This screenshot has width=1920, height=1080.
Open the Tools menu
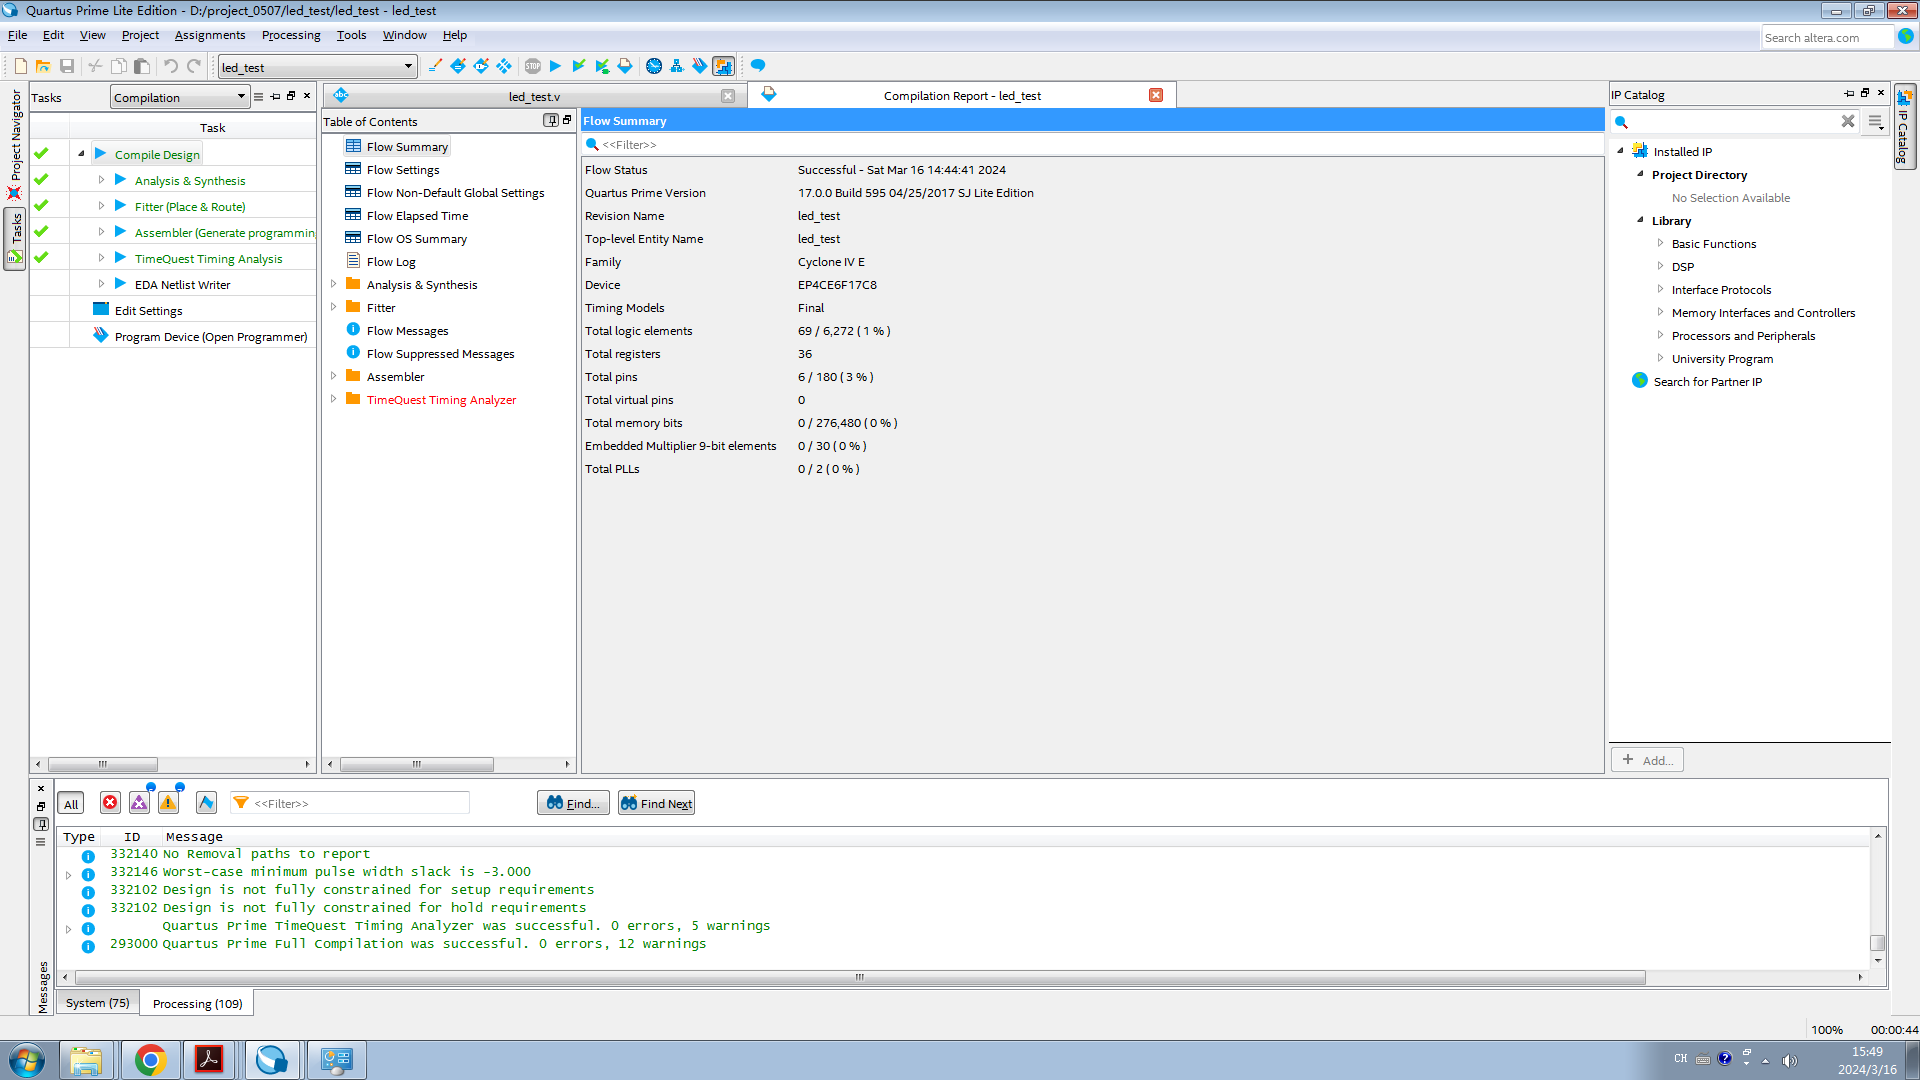[351, 35]
